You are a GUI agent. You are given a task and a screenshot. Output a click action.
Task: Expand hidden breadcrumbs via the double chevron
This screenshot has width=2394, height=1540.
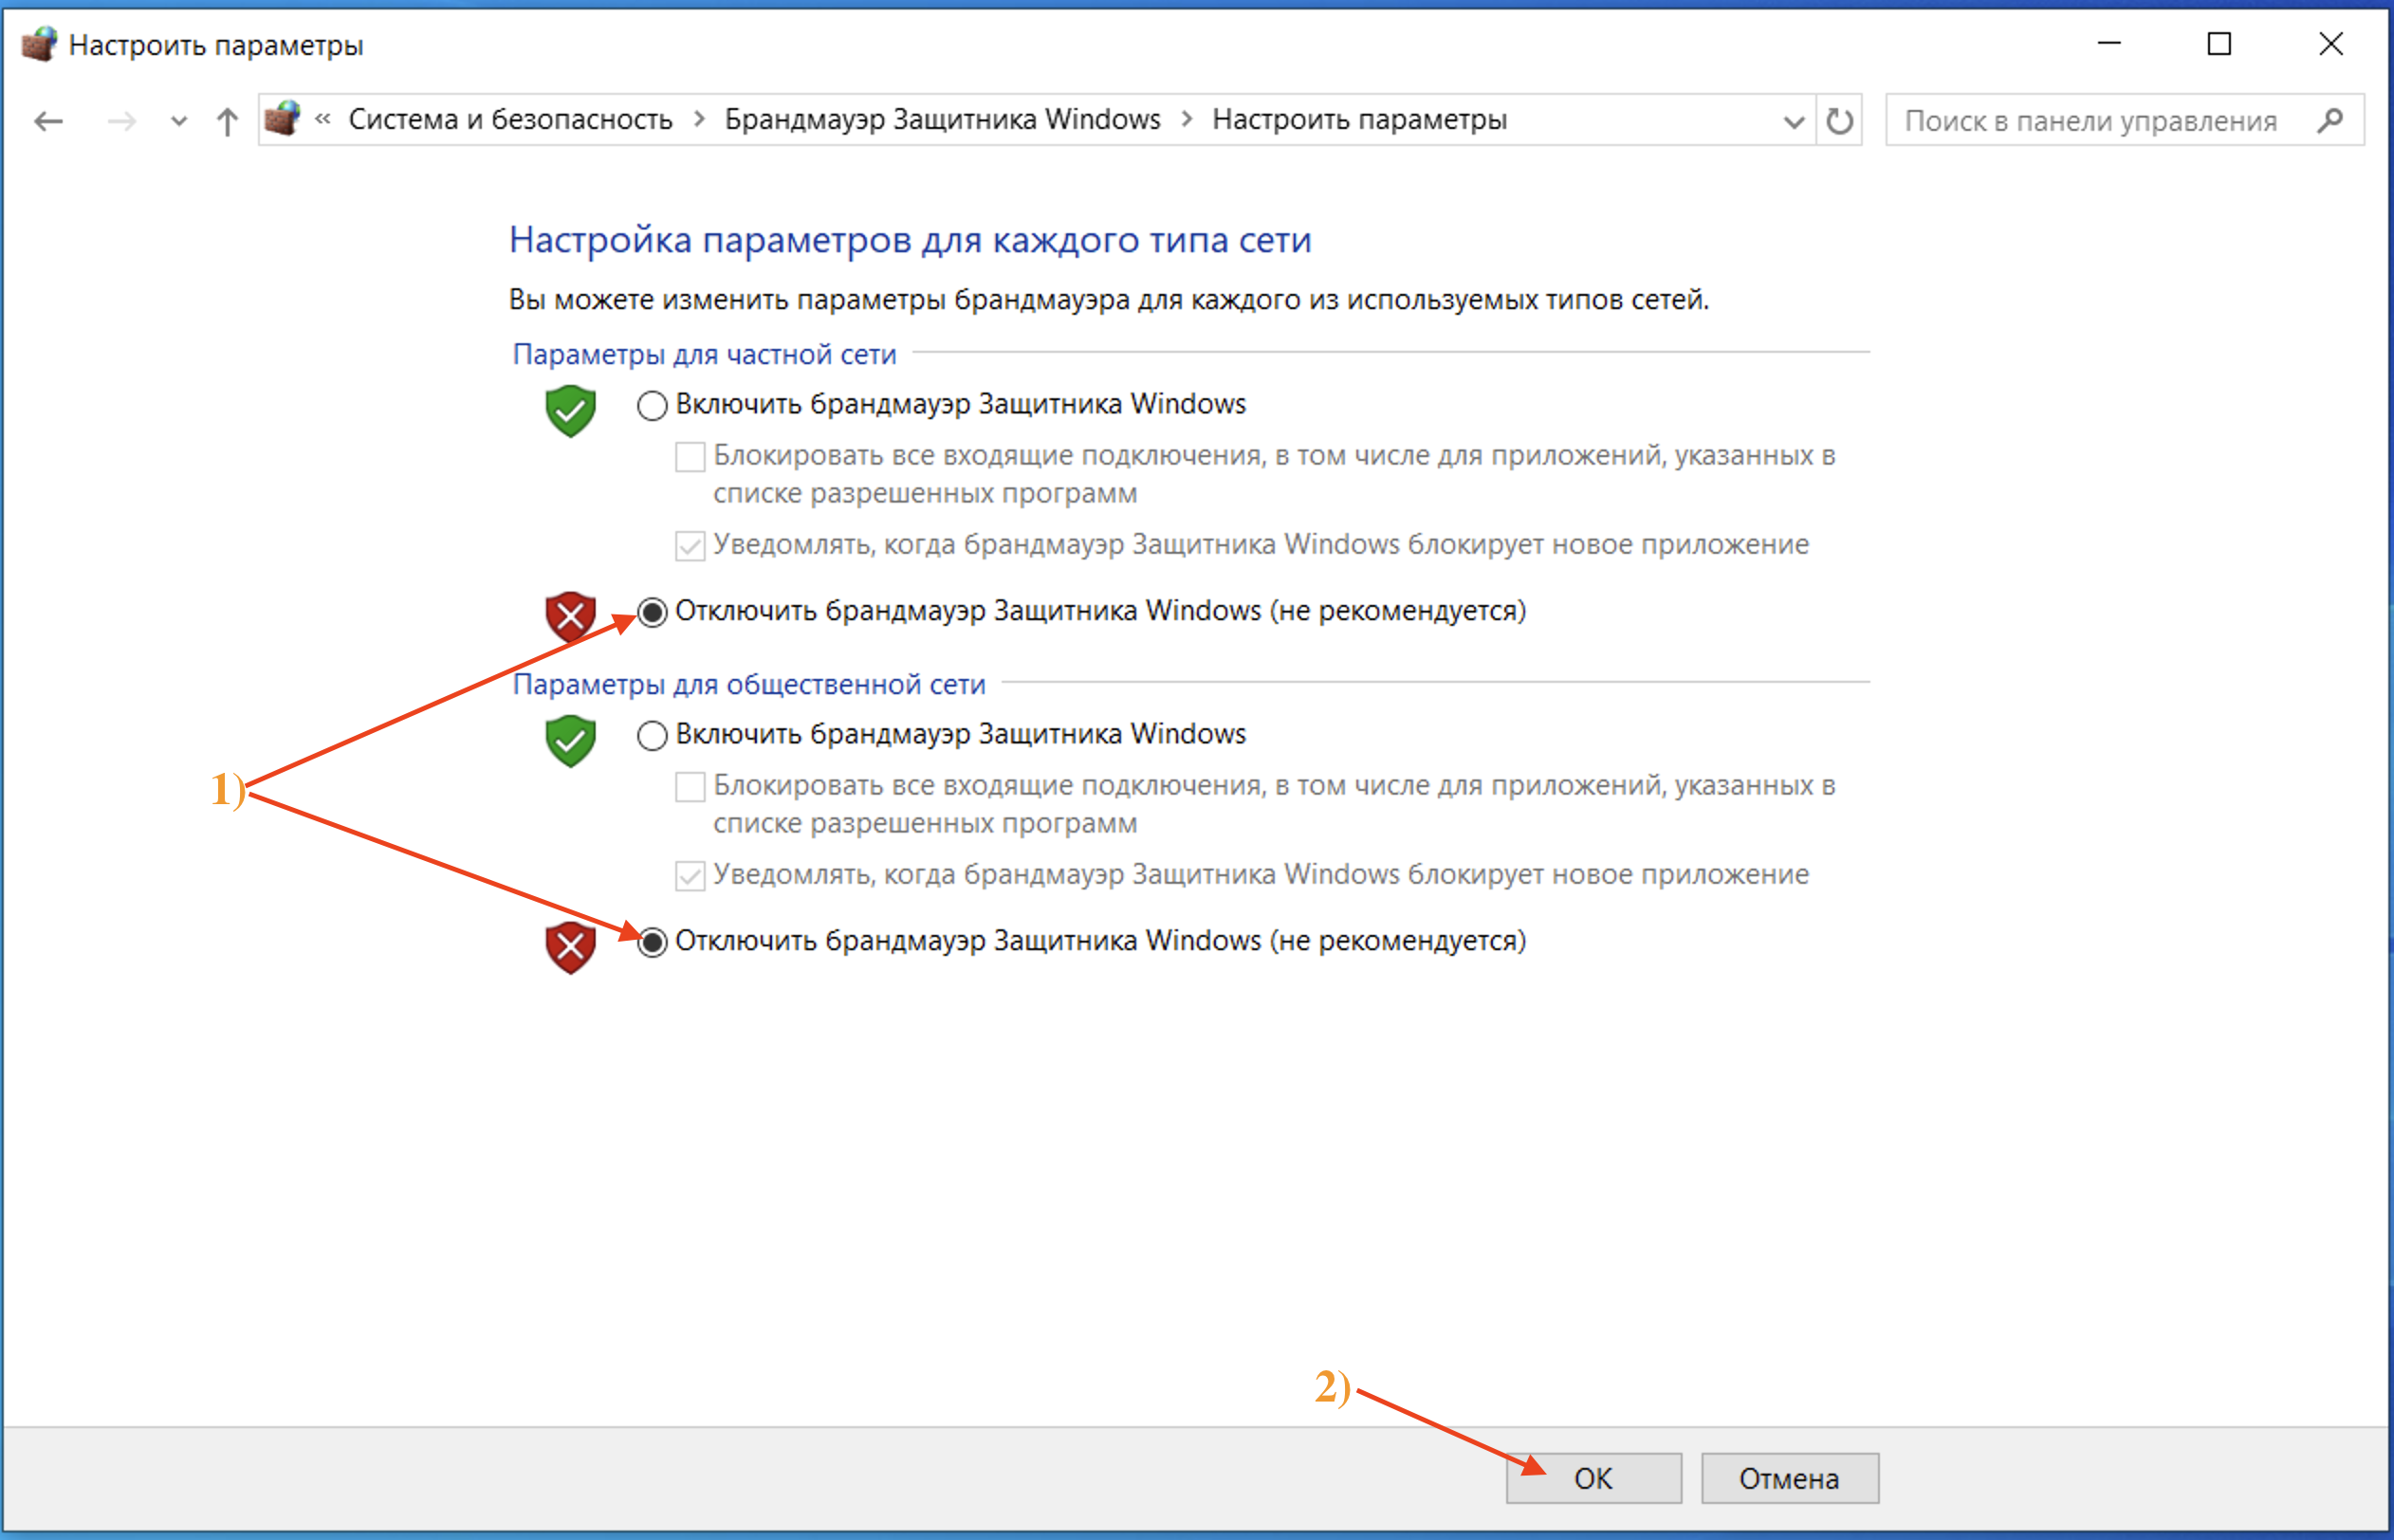click(x=322, y=119)
